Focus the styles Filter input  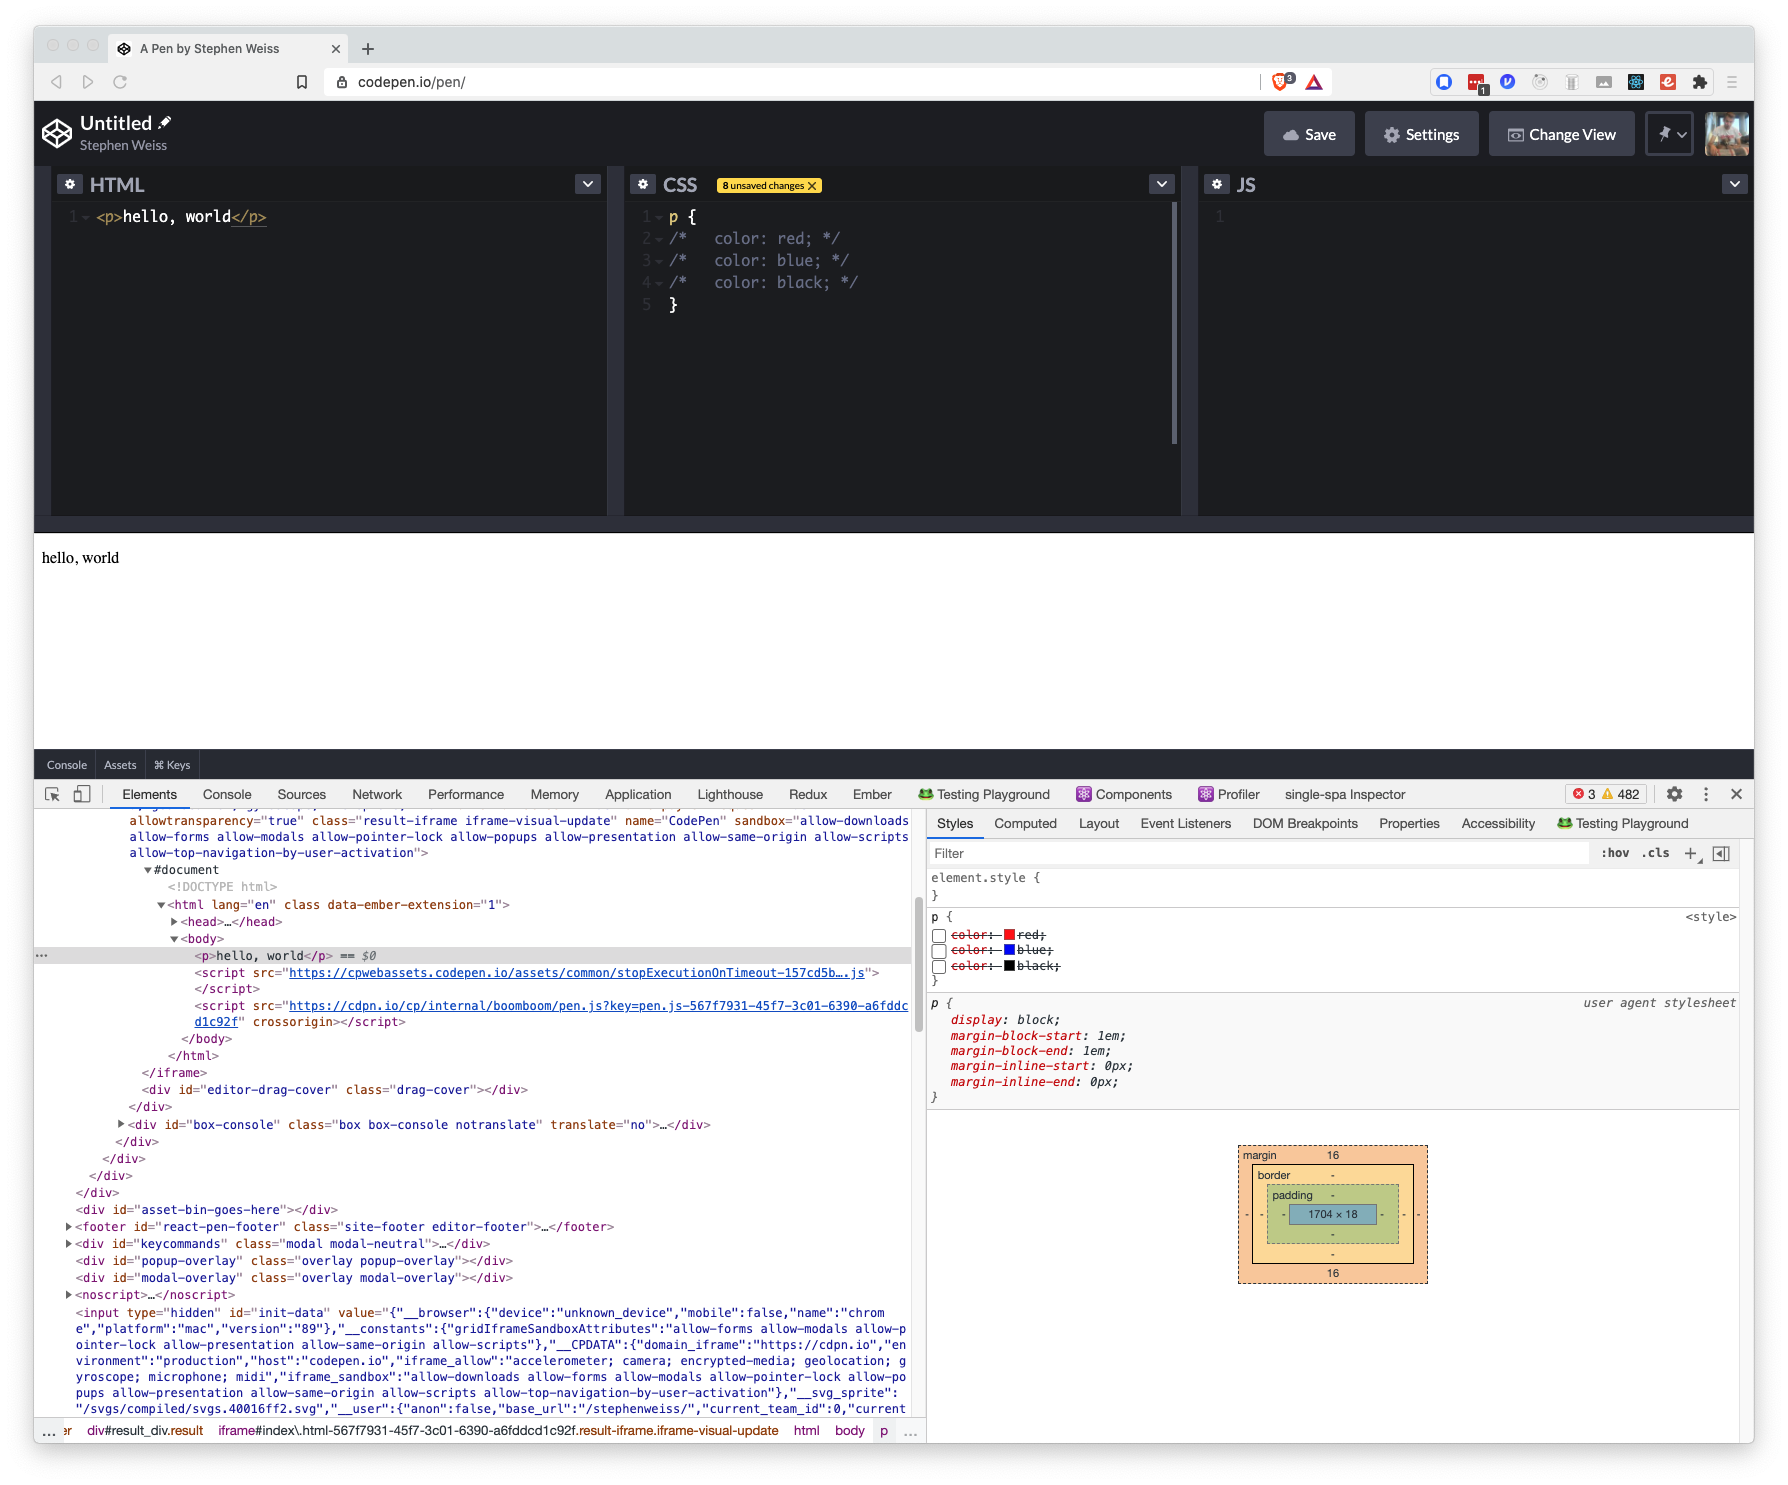point(1258,853)
